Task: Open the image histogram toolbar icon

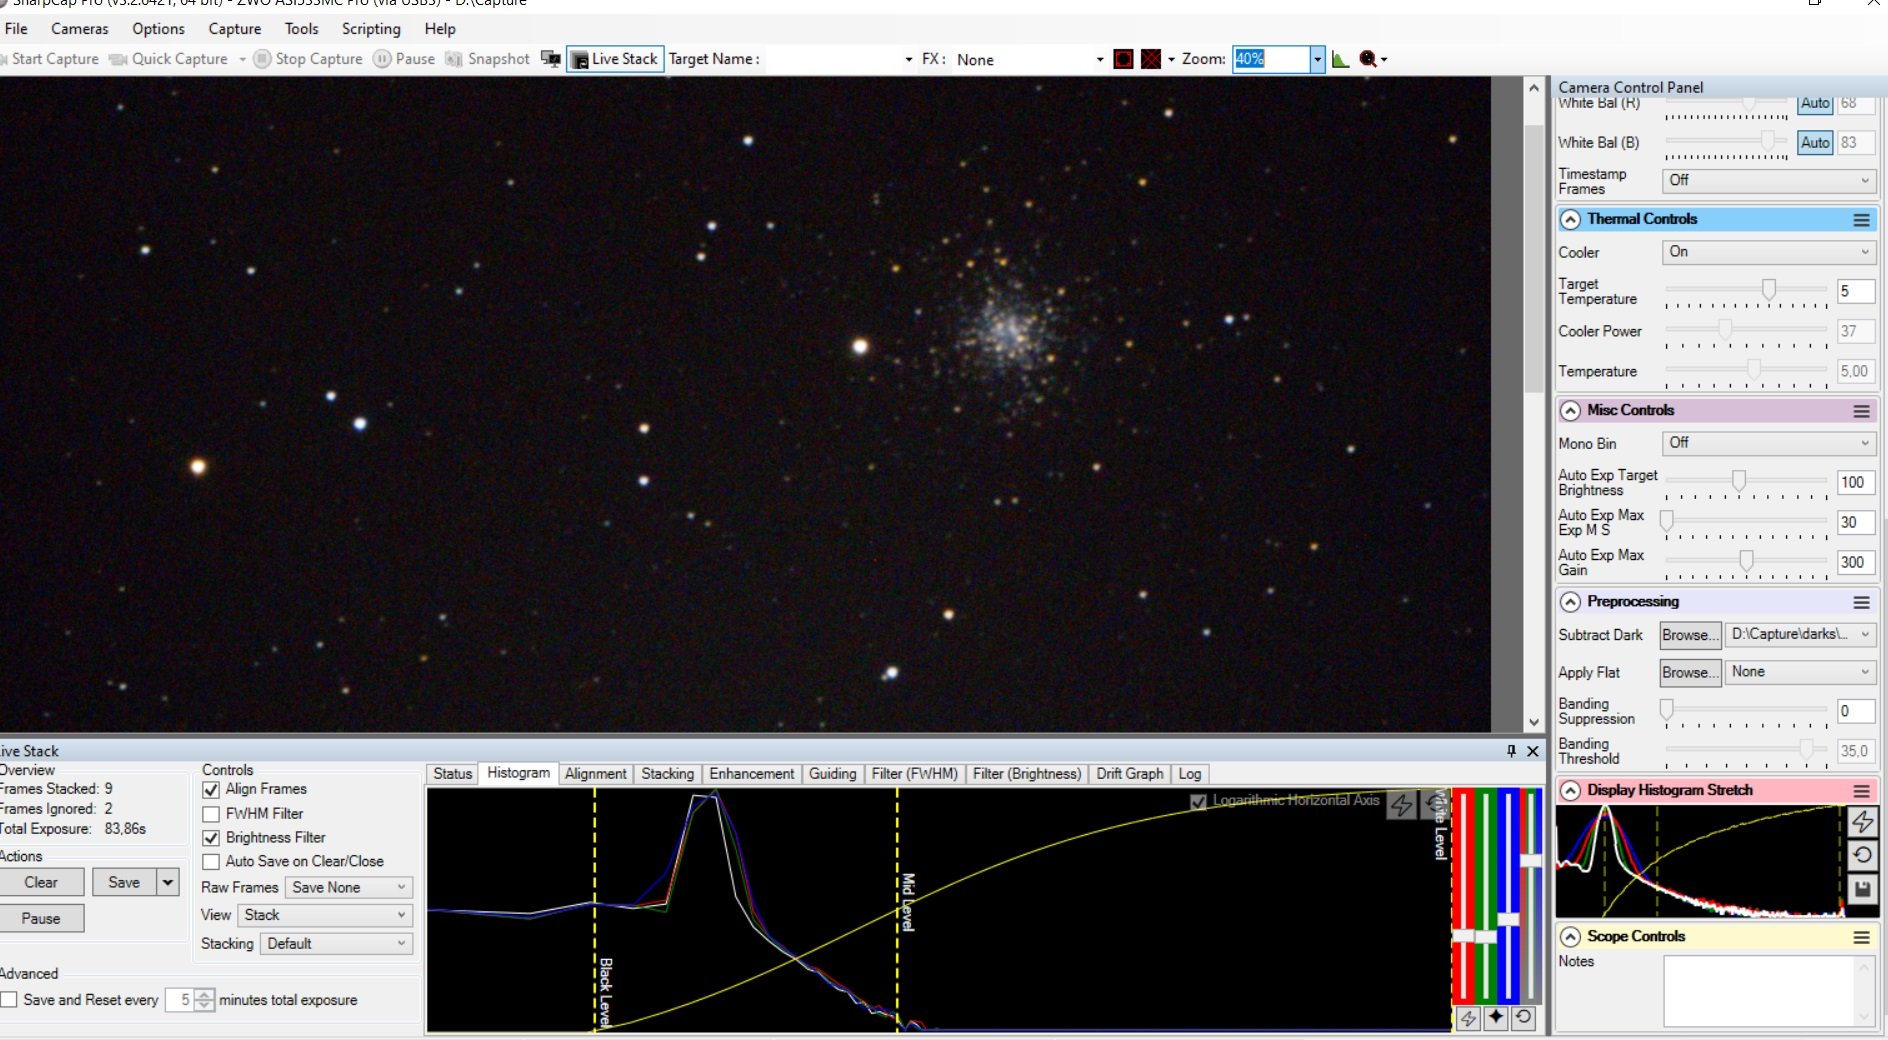Action: click(1340, 59)
